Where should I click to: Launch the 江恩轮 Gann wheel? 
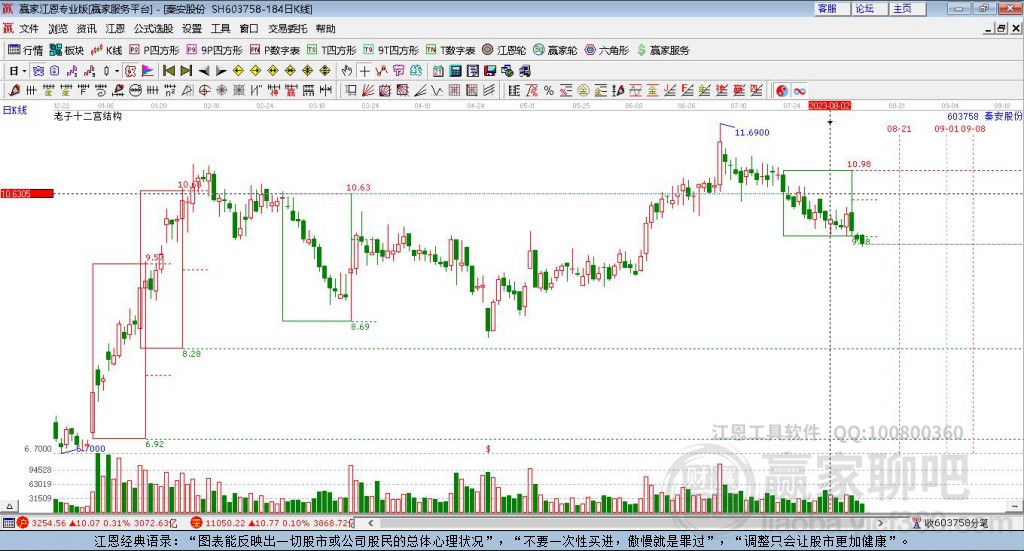coord(504,50)
